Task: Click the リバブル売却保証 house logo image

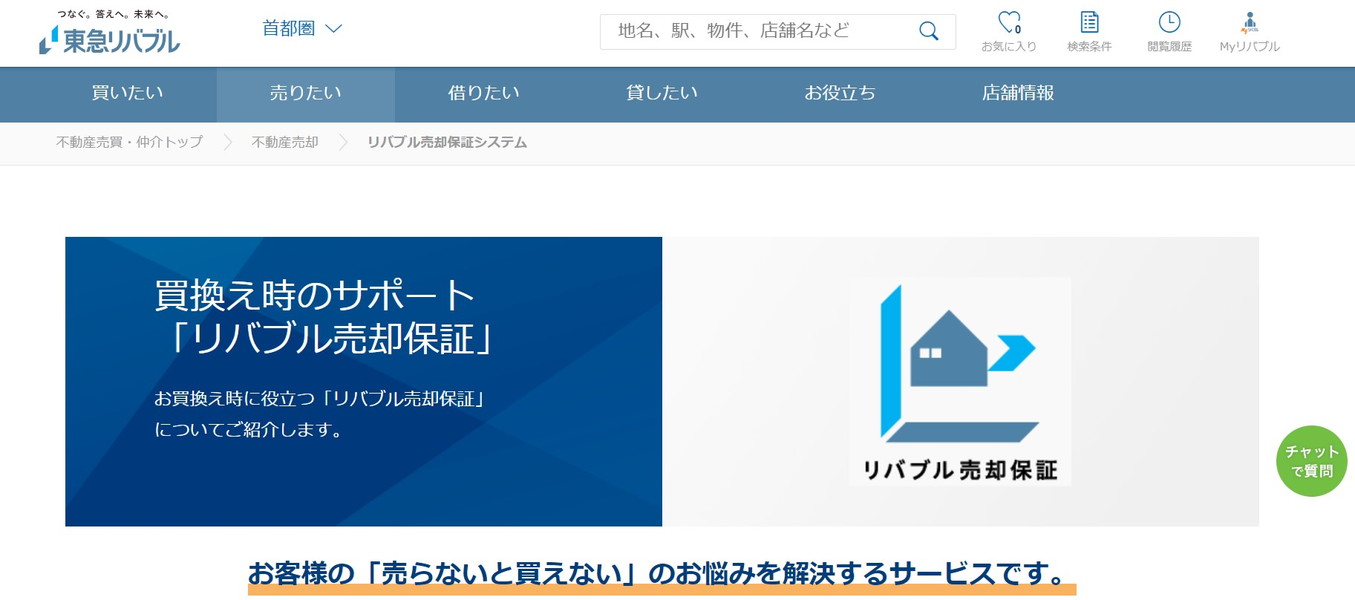Action: tap(960, 380)
